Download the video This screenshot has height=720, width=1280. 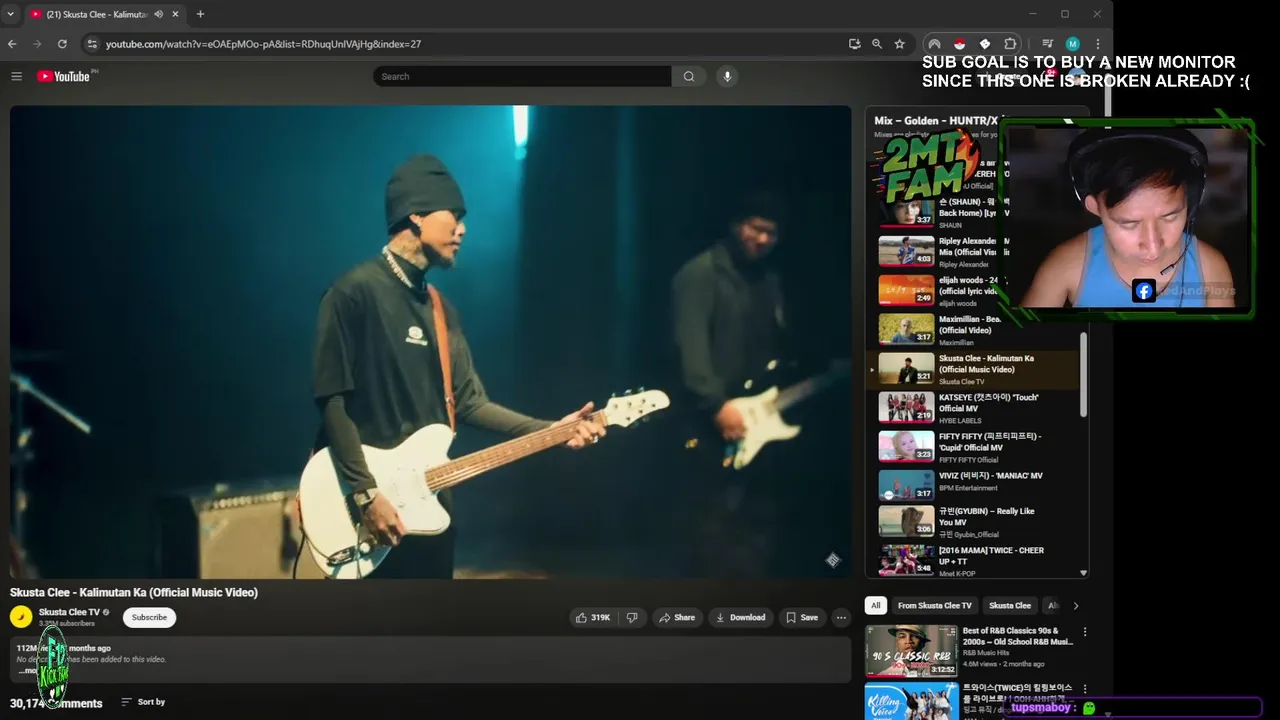[741, 618]
